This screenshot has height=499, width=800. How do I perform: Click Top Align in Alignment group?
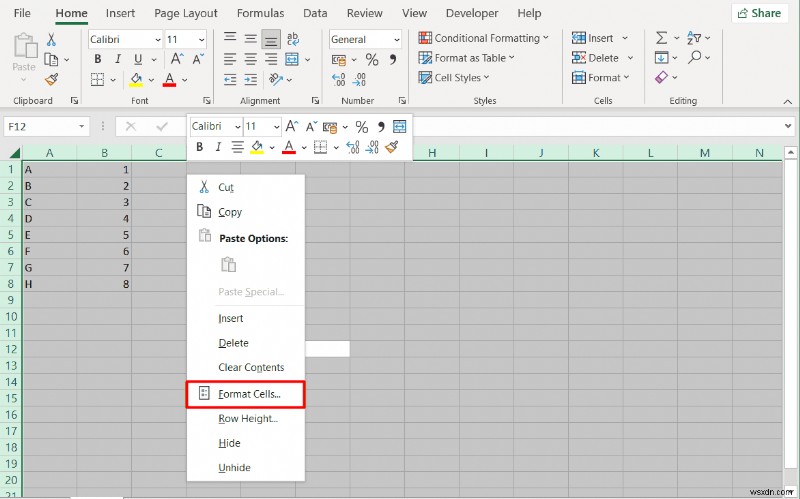[x=230, y=39]
